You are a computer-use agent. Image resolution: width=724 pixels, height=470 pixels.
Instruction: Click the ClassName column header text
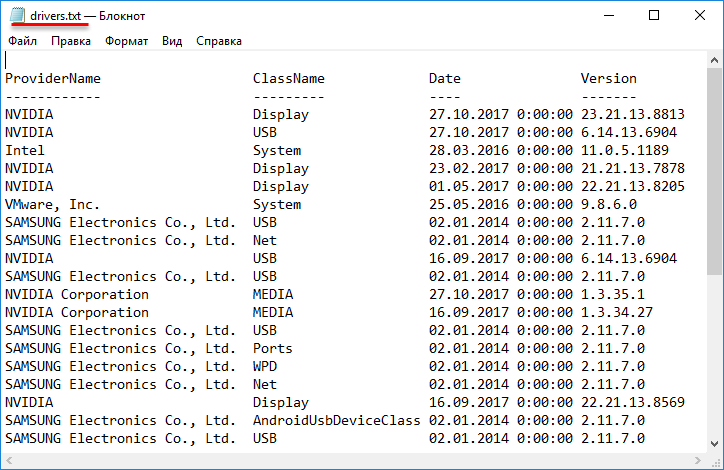point(289,78)
